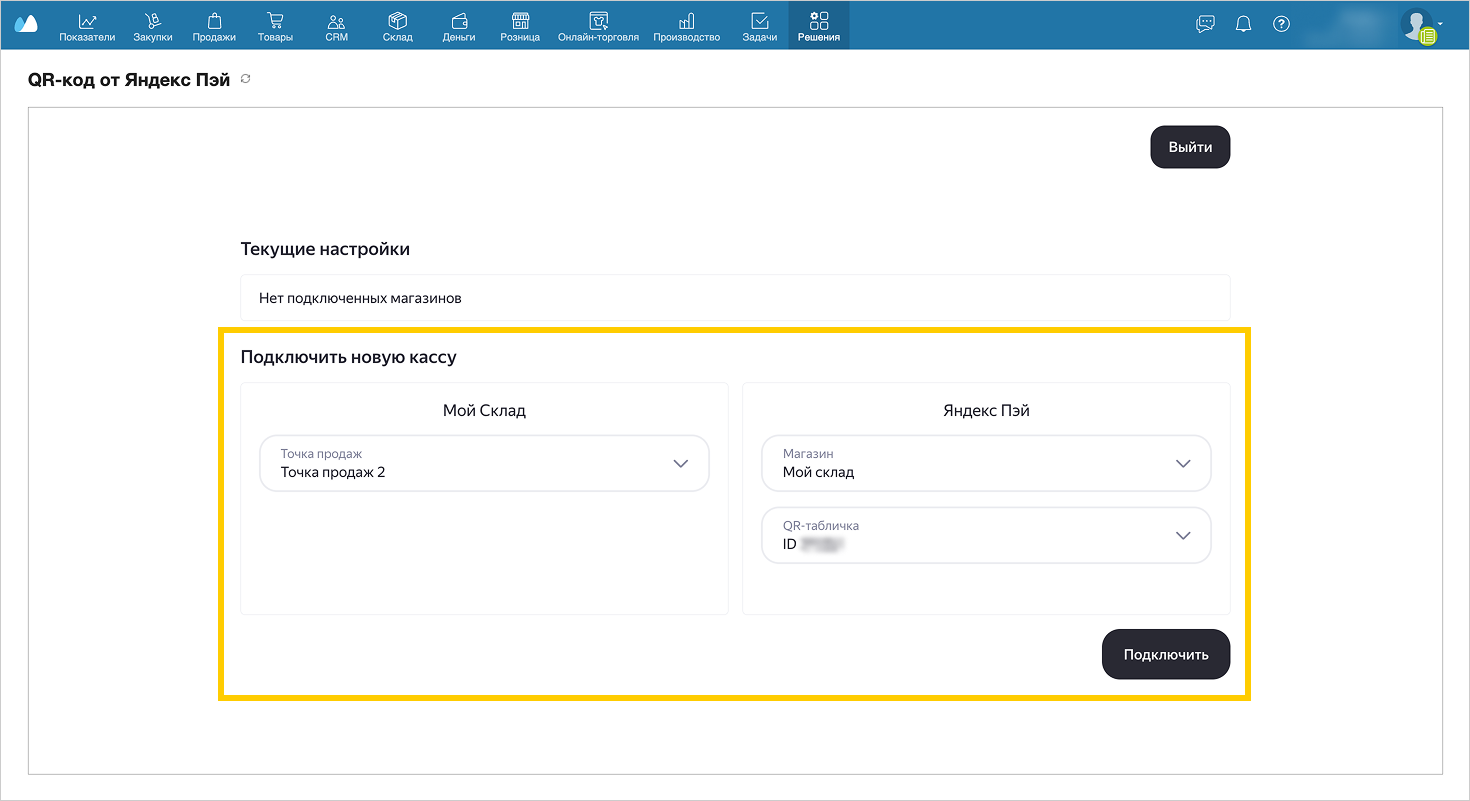Viewport: 1470px width, 801px height.
Task: Refresh the QR-код от Яндекс Пэй page
Action: 246,79
